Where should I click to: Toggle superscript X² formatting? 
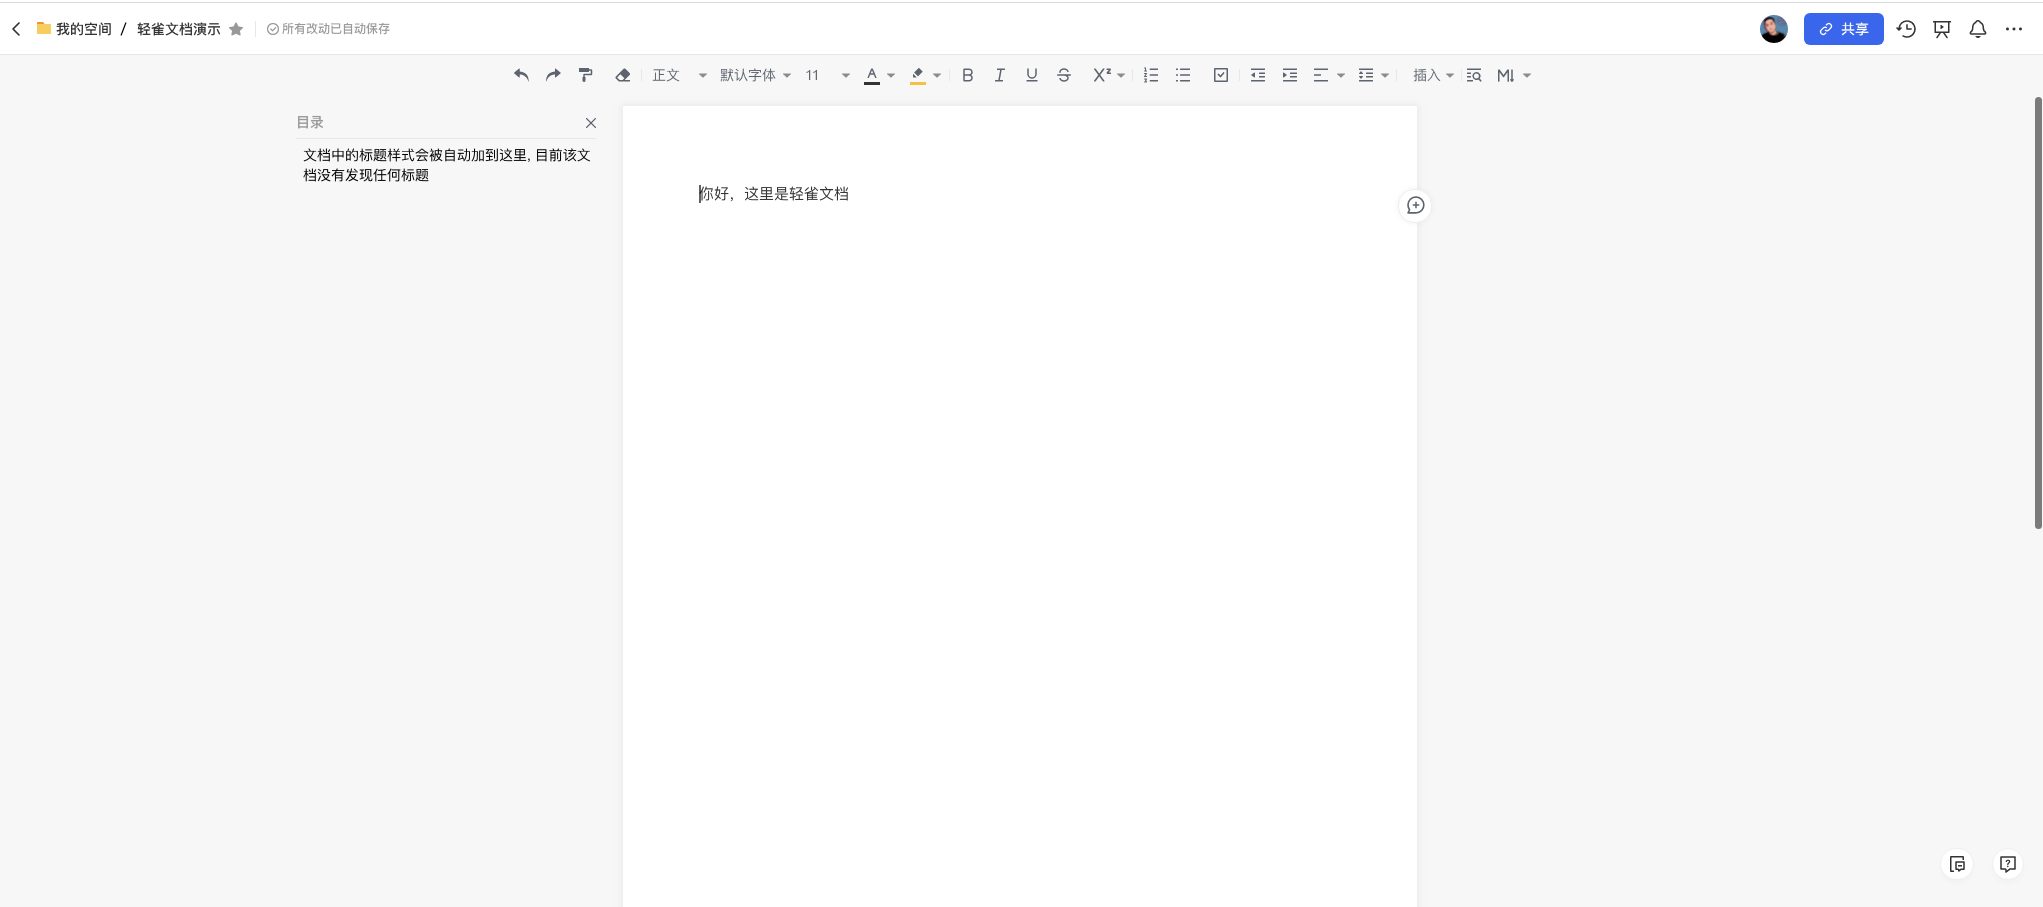click(x=1102, y=75)
